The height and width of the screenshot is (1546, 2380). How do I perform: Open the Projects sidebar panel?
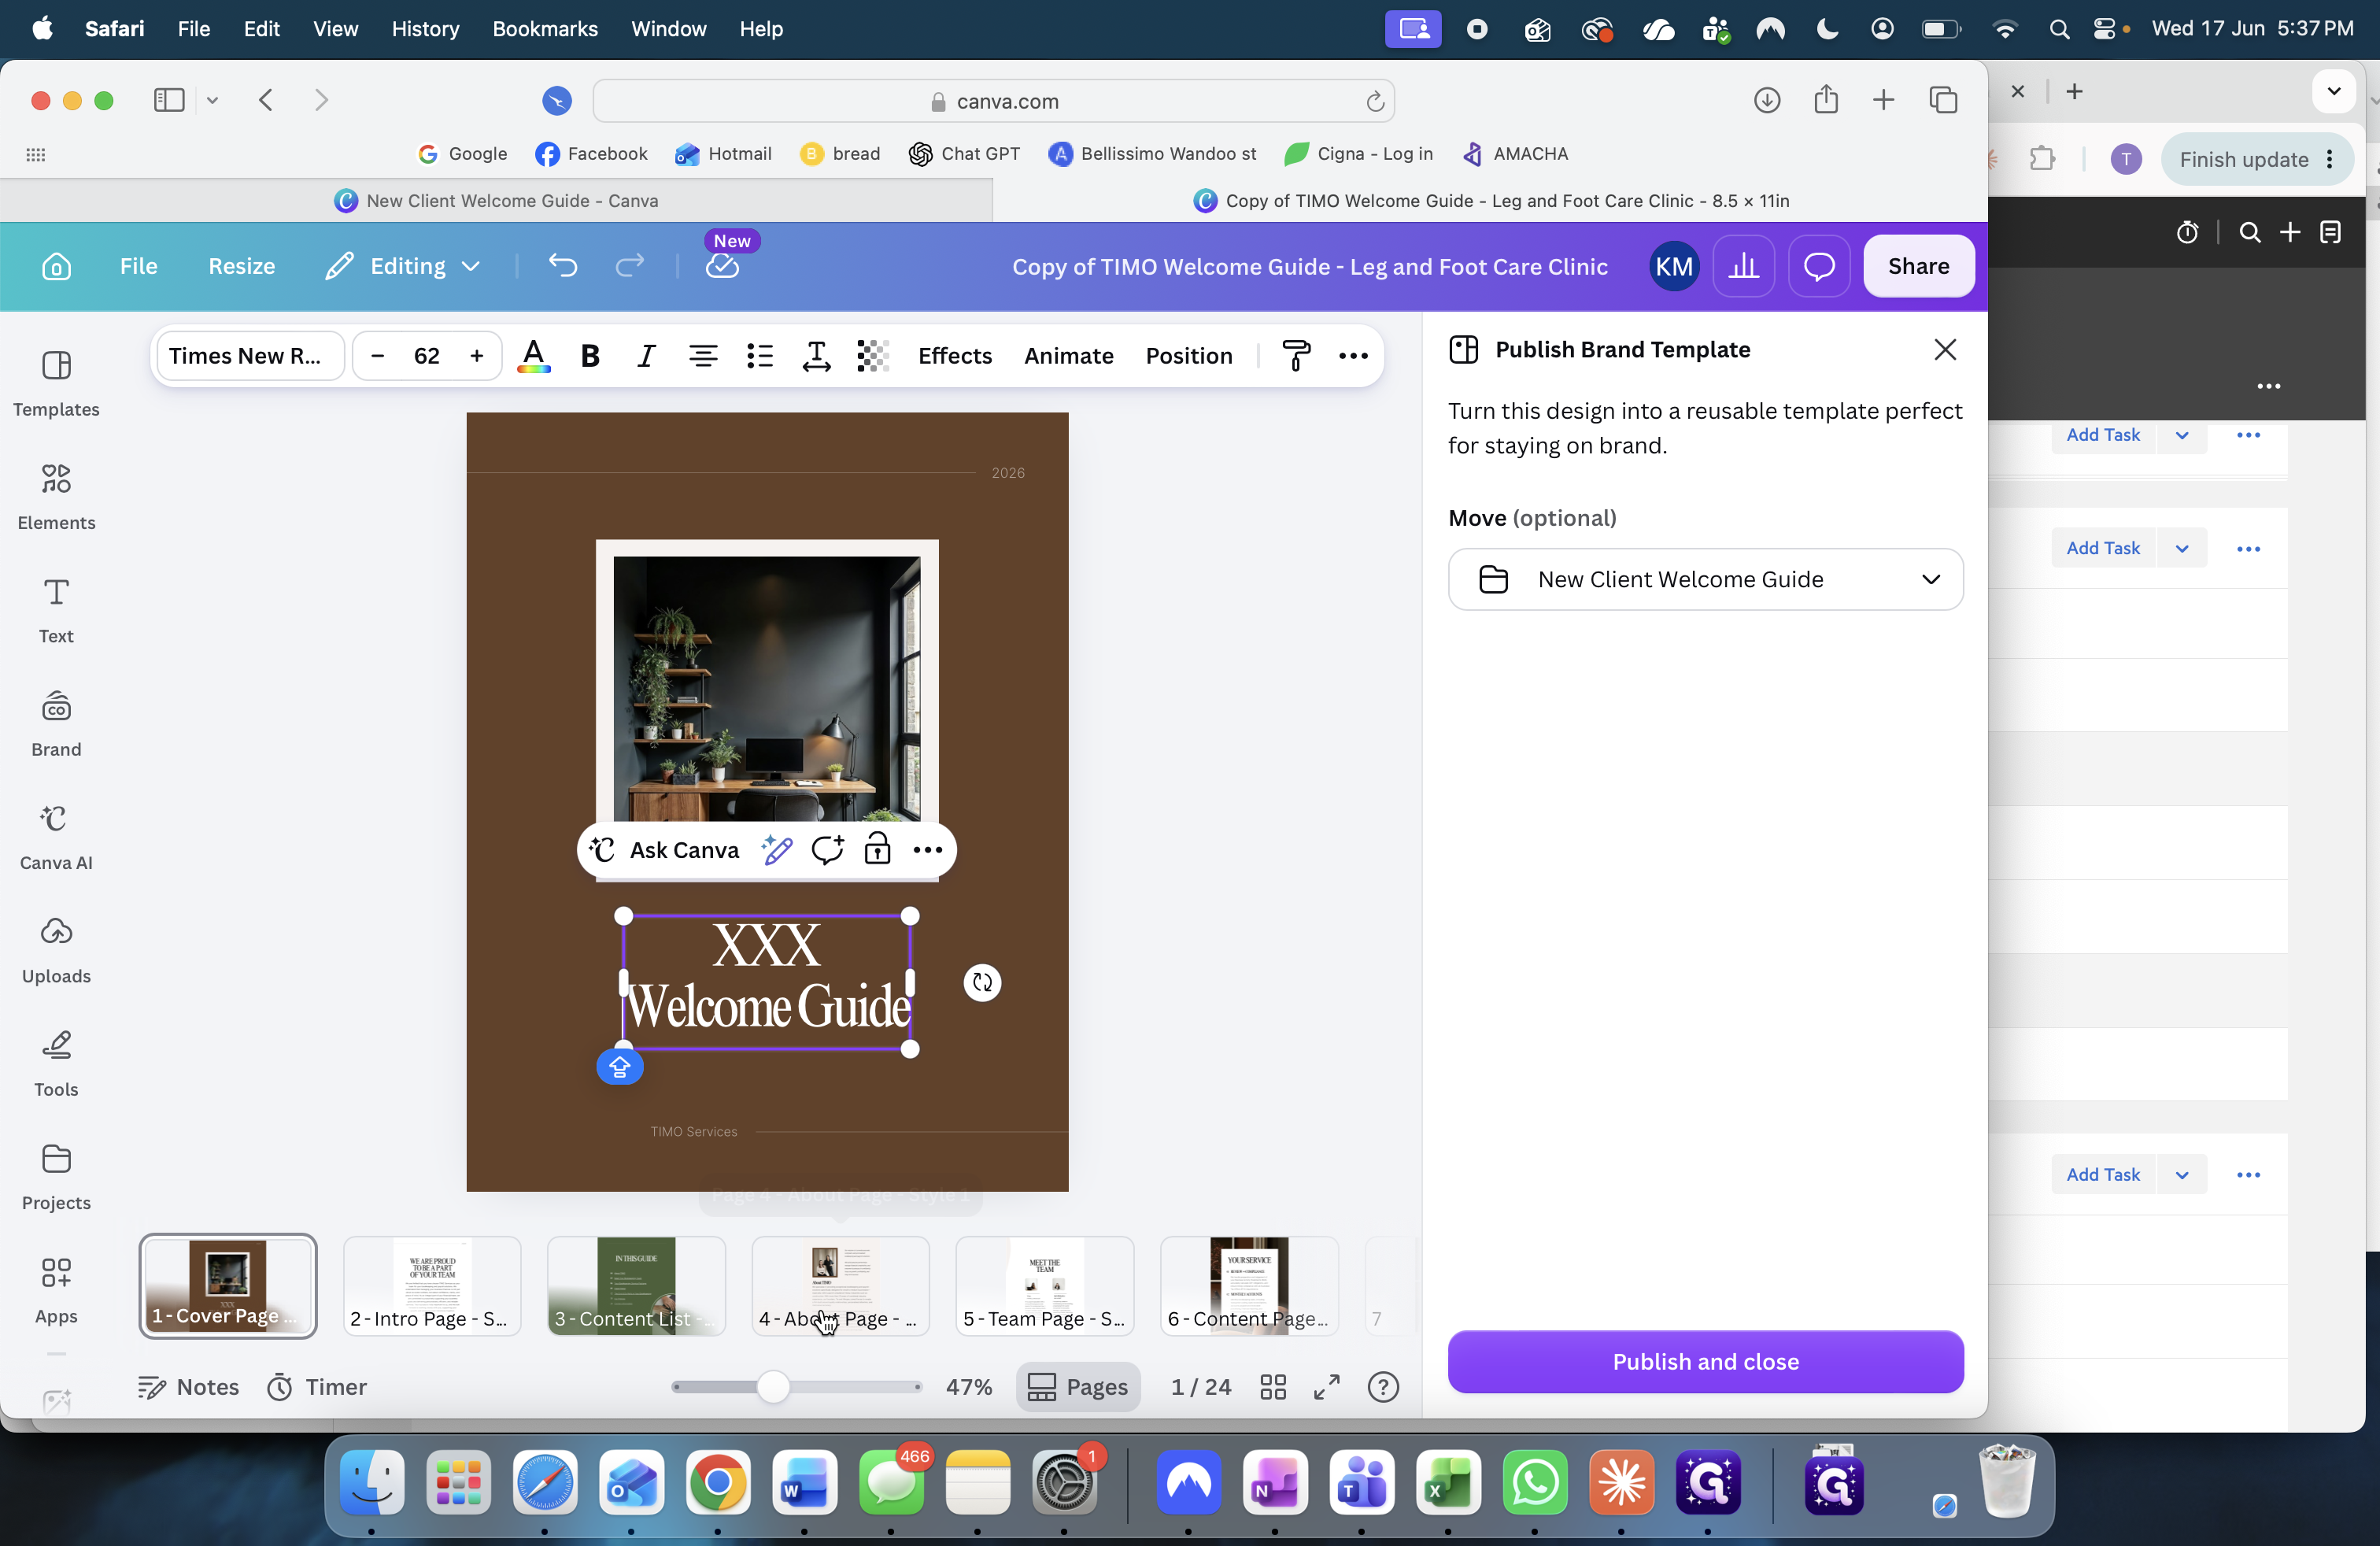tap(56, 1176)
